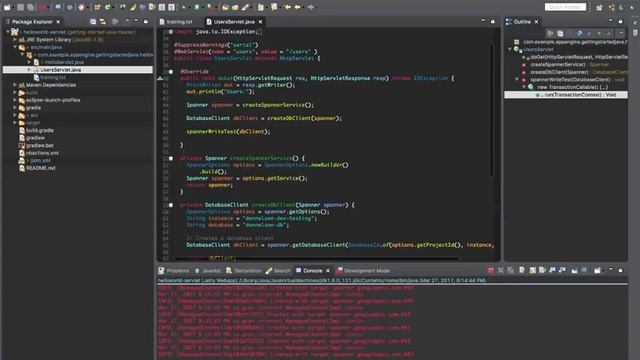The width and height of the screenshot is (640, 360).
Task: Open Package Explorer view menu arrow
Action: (127, 21)
